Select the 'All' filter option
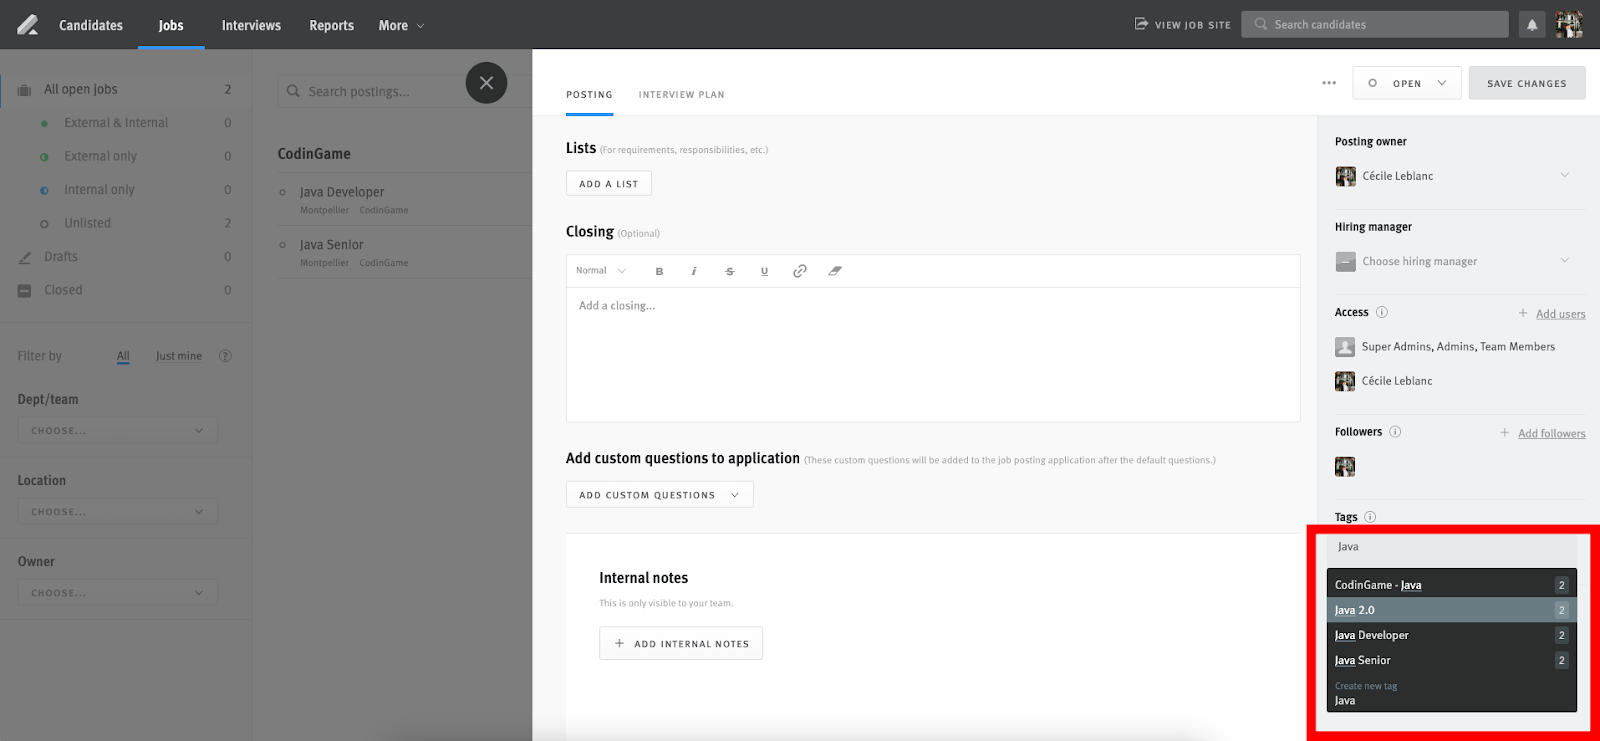 coord(123,356)
